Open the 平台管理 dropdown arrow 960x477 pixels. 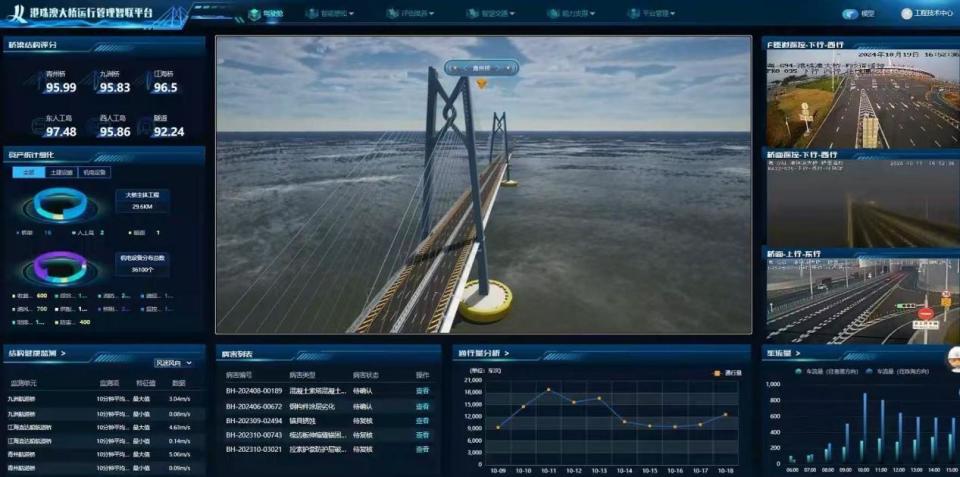(673, 13)
